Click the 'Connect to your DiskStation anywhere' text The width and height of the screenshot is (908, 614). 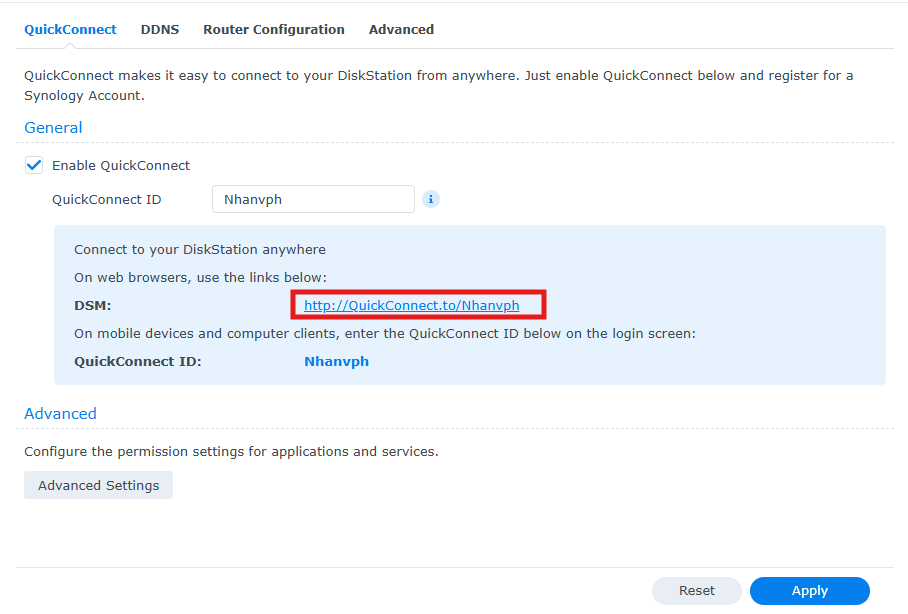click(200, 250)
